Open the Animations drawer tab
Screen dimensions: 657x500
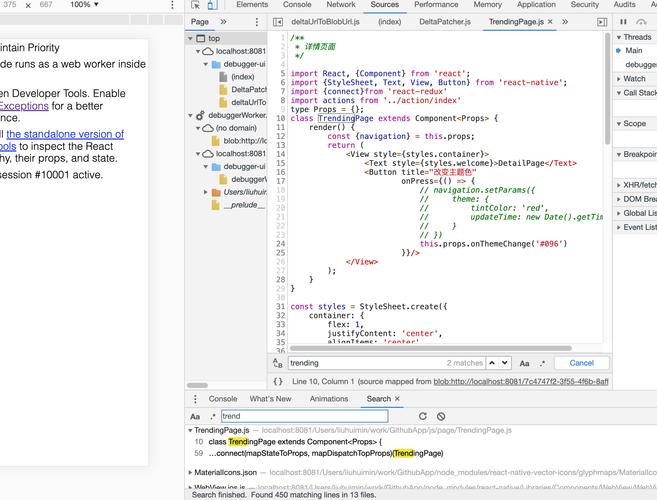pos(329,399)
